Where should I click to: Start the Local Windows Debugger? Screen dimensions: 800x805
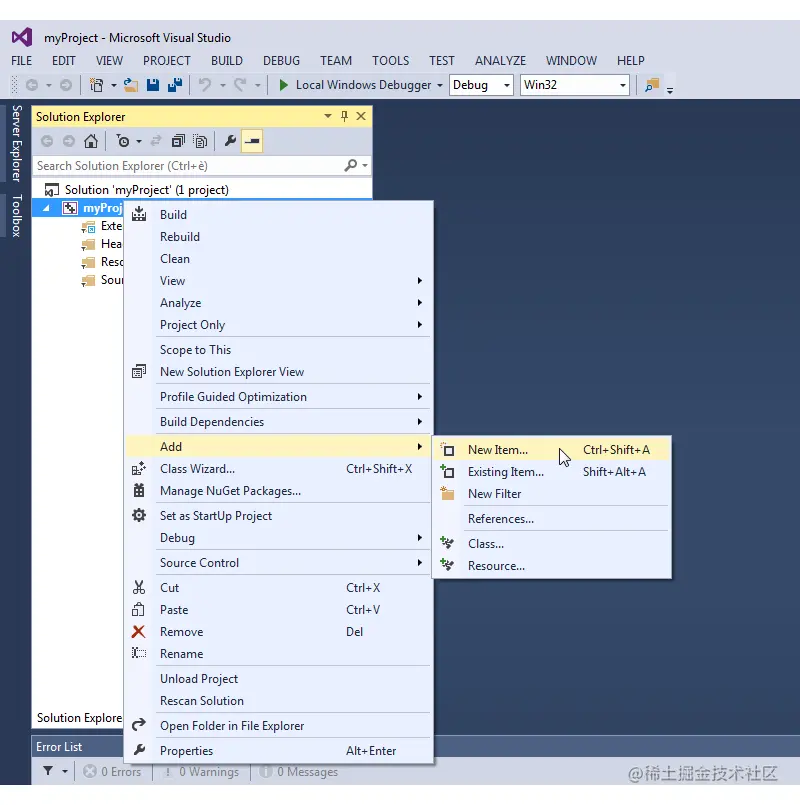click(354, 85)
